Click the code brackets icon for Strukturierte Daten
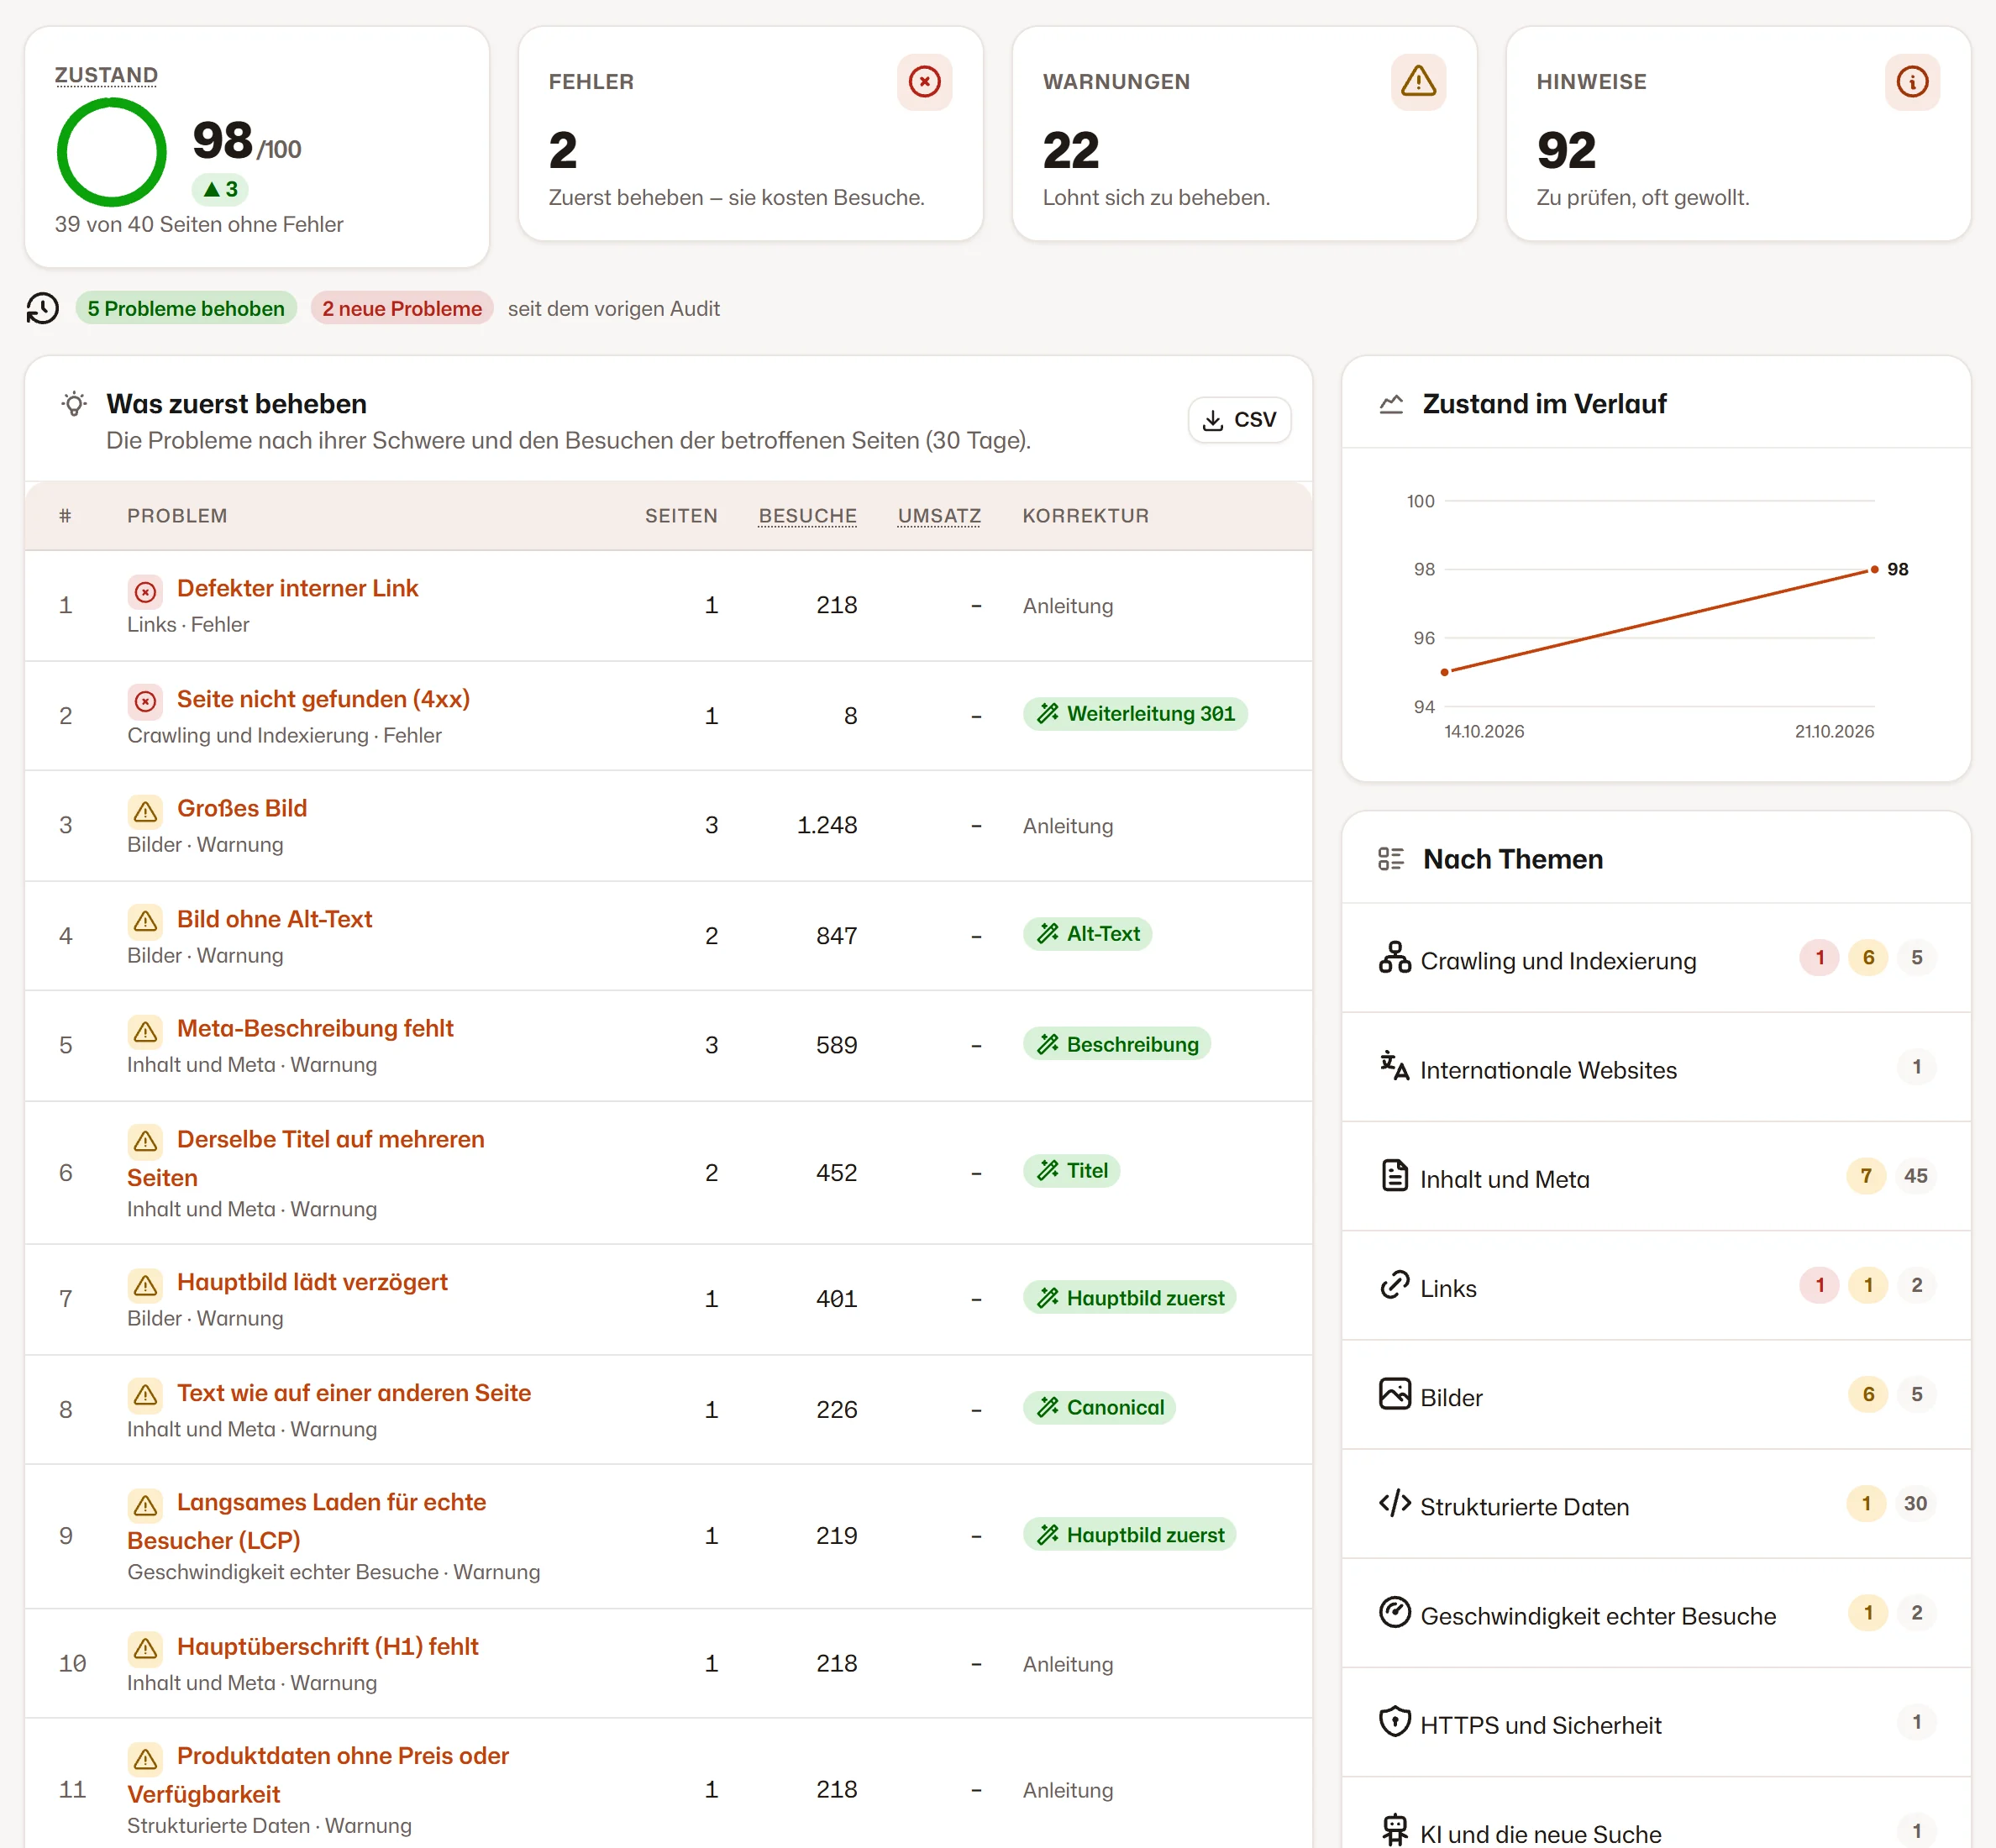1996x1848 pixels. pos(1394,1503)
